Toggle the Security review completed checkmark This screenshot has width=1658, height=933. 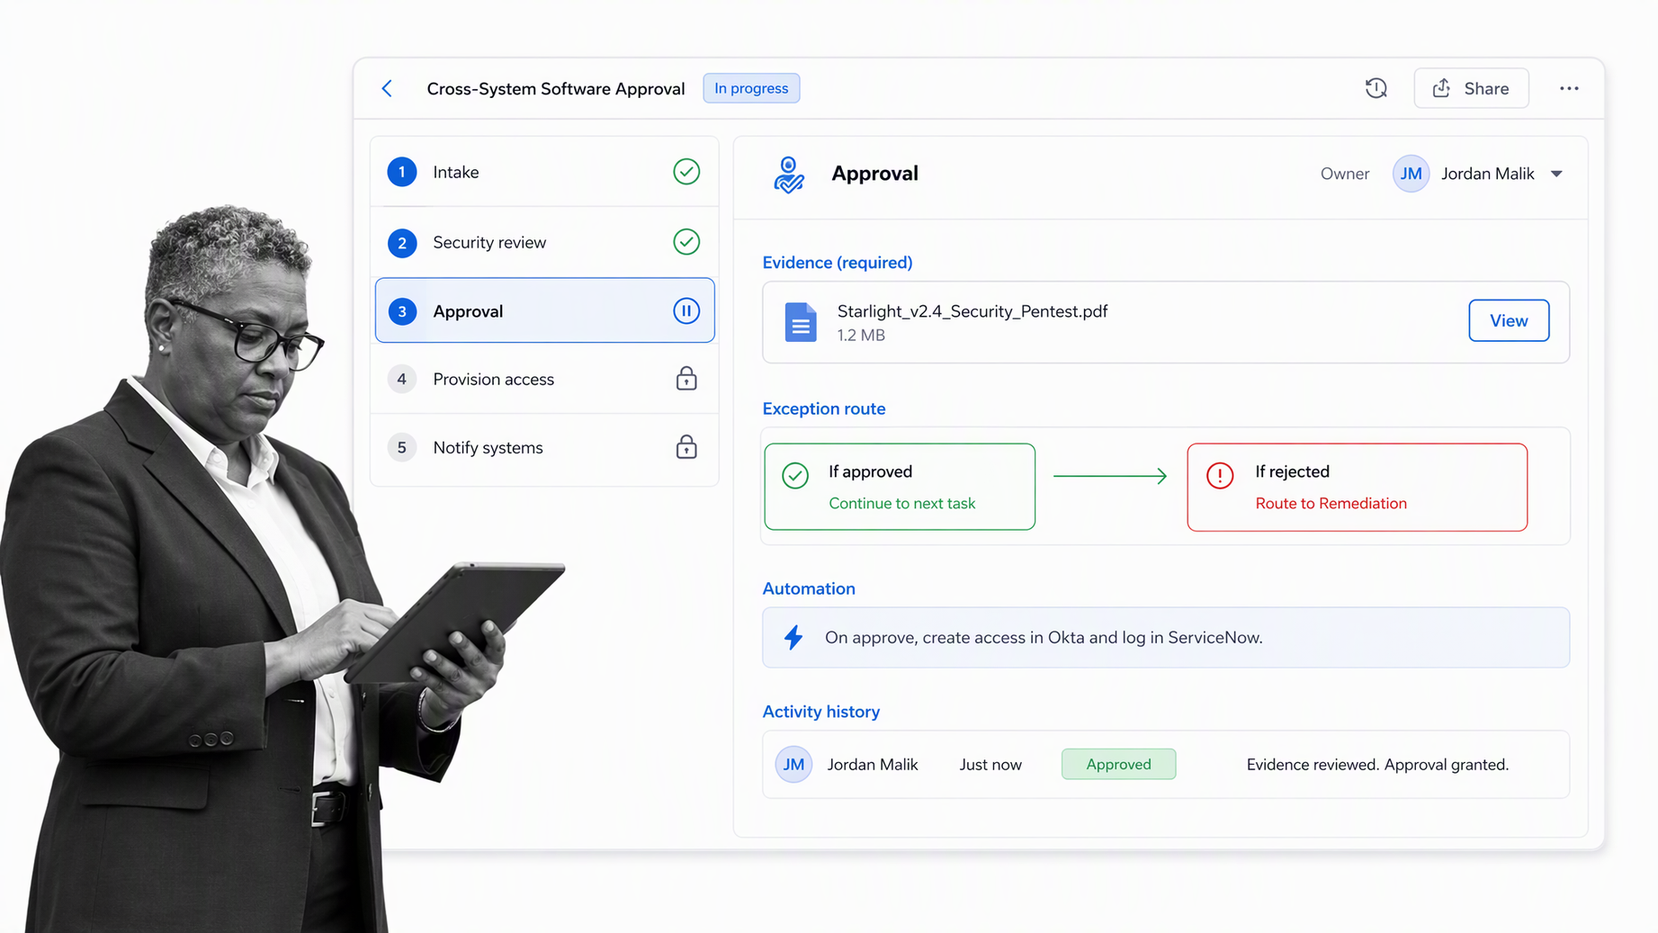(686, 242)
